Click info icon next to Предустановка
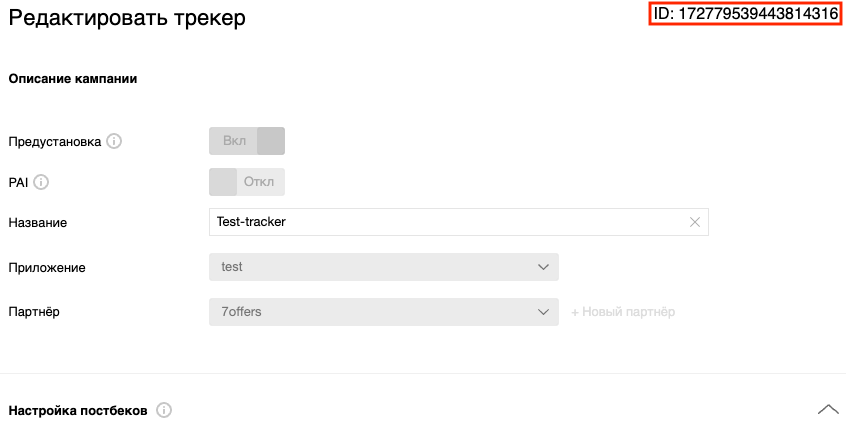 pyautogui.click(x=114, y=142)
